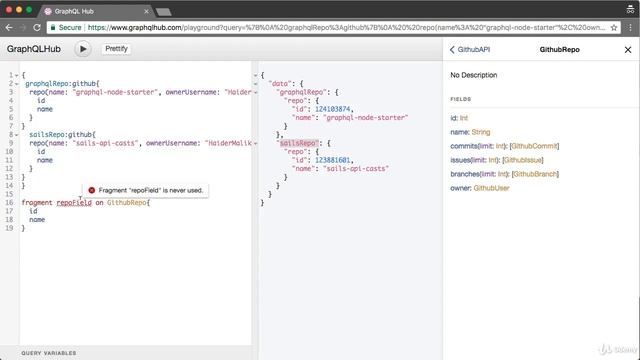This screenshot has height=360, width=640.
Task: Click the commits field in docs
Action: coord(464,146)
